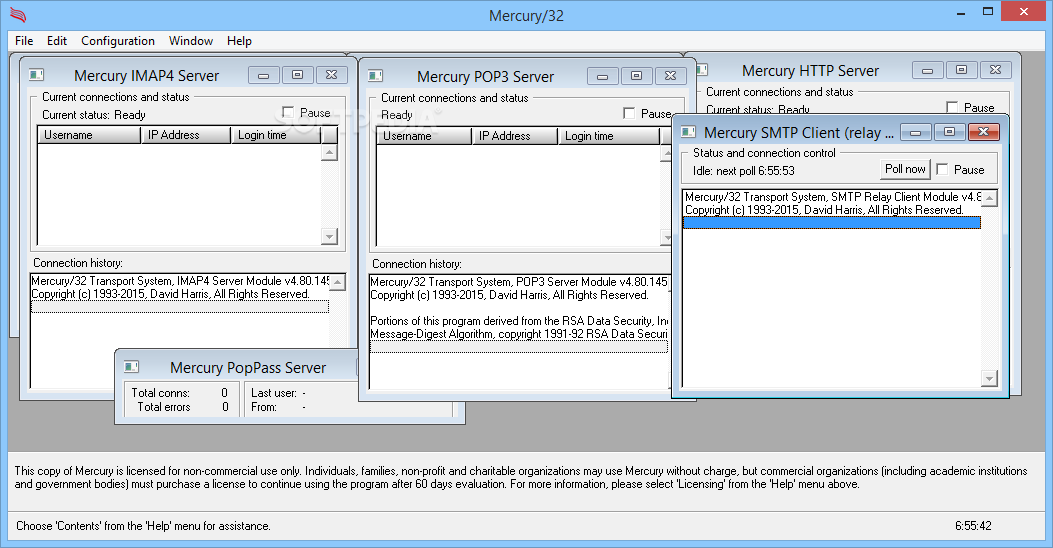Maximize the main Mercury/32 window
The height and width of the screenshot is (548, 1053).
tap(988, 11)
